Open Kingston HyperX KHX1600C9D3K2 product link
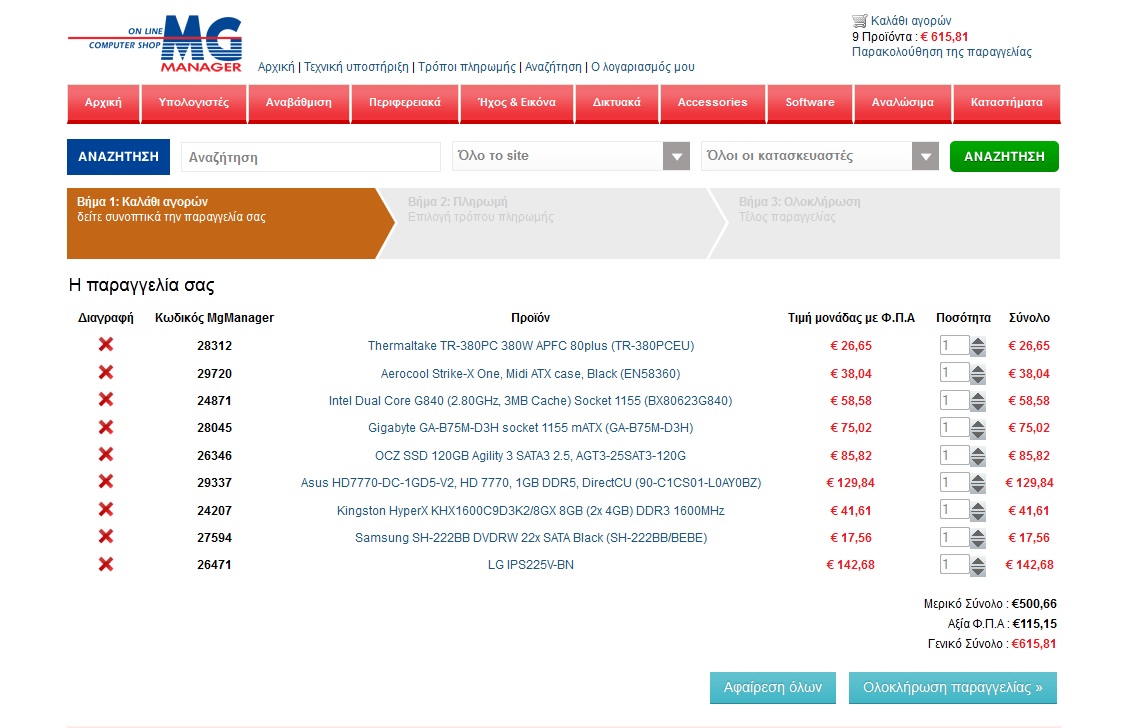 point(531,511)
